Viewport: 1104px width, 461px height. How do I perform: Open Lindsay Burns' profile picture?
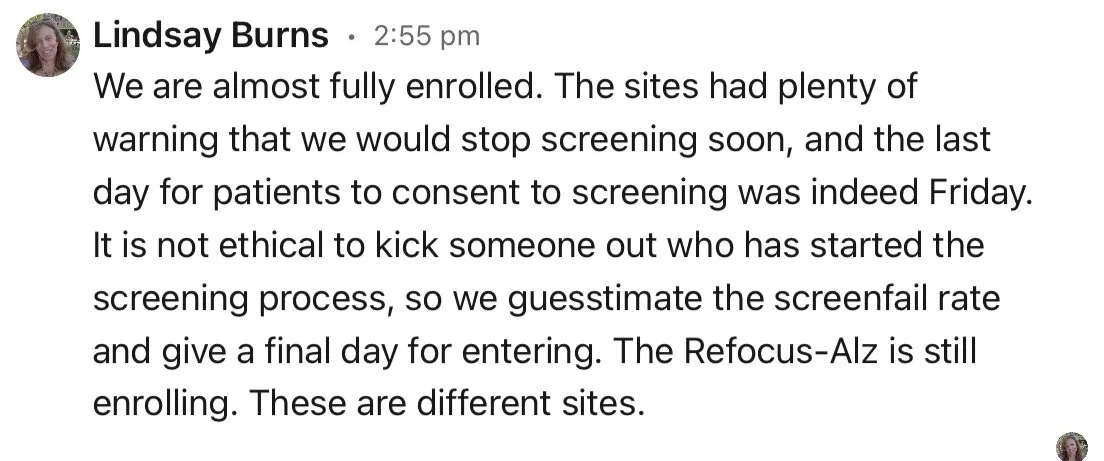coord(48,44)
